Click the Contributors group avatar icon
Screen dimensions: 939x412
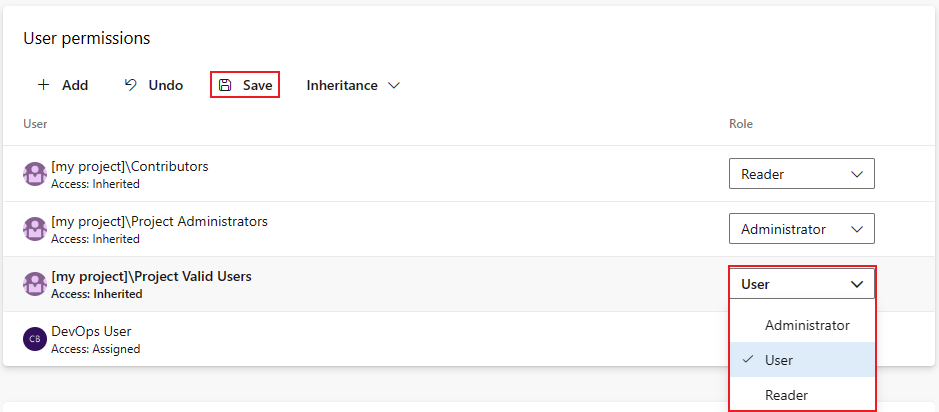pyautogui.click(x=35, y=174)
